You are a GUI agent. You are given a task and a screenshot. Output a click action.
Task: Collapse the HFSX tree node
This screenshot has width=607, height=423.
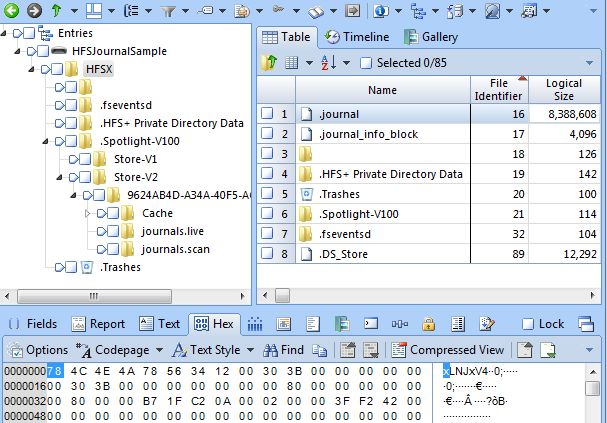pyautogui.click(x=31, y=69)
